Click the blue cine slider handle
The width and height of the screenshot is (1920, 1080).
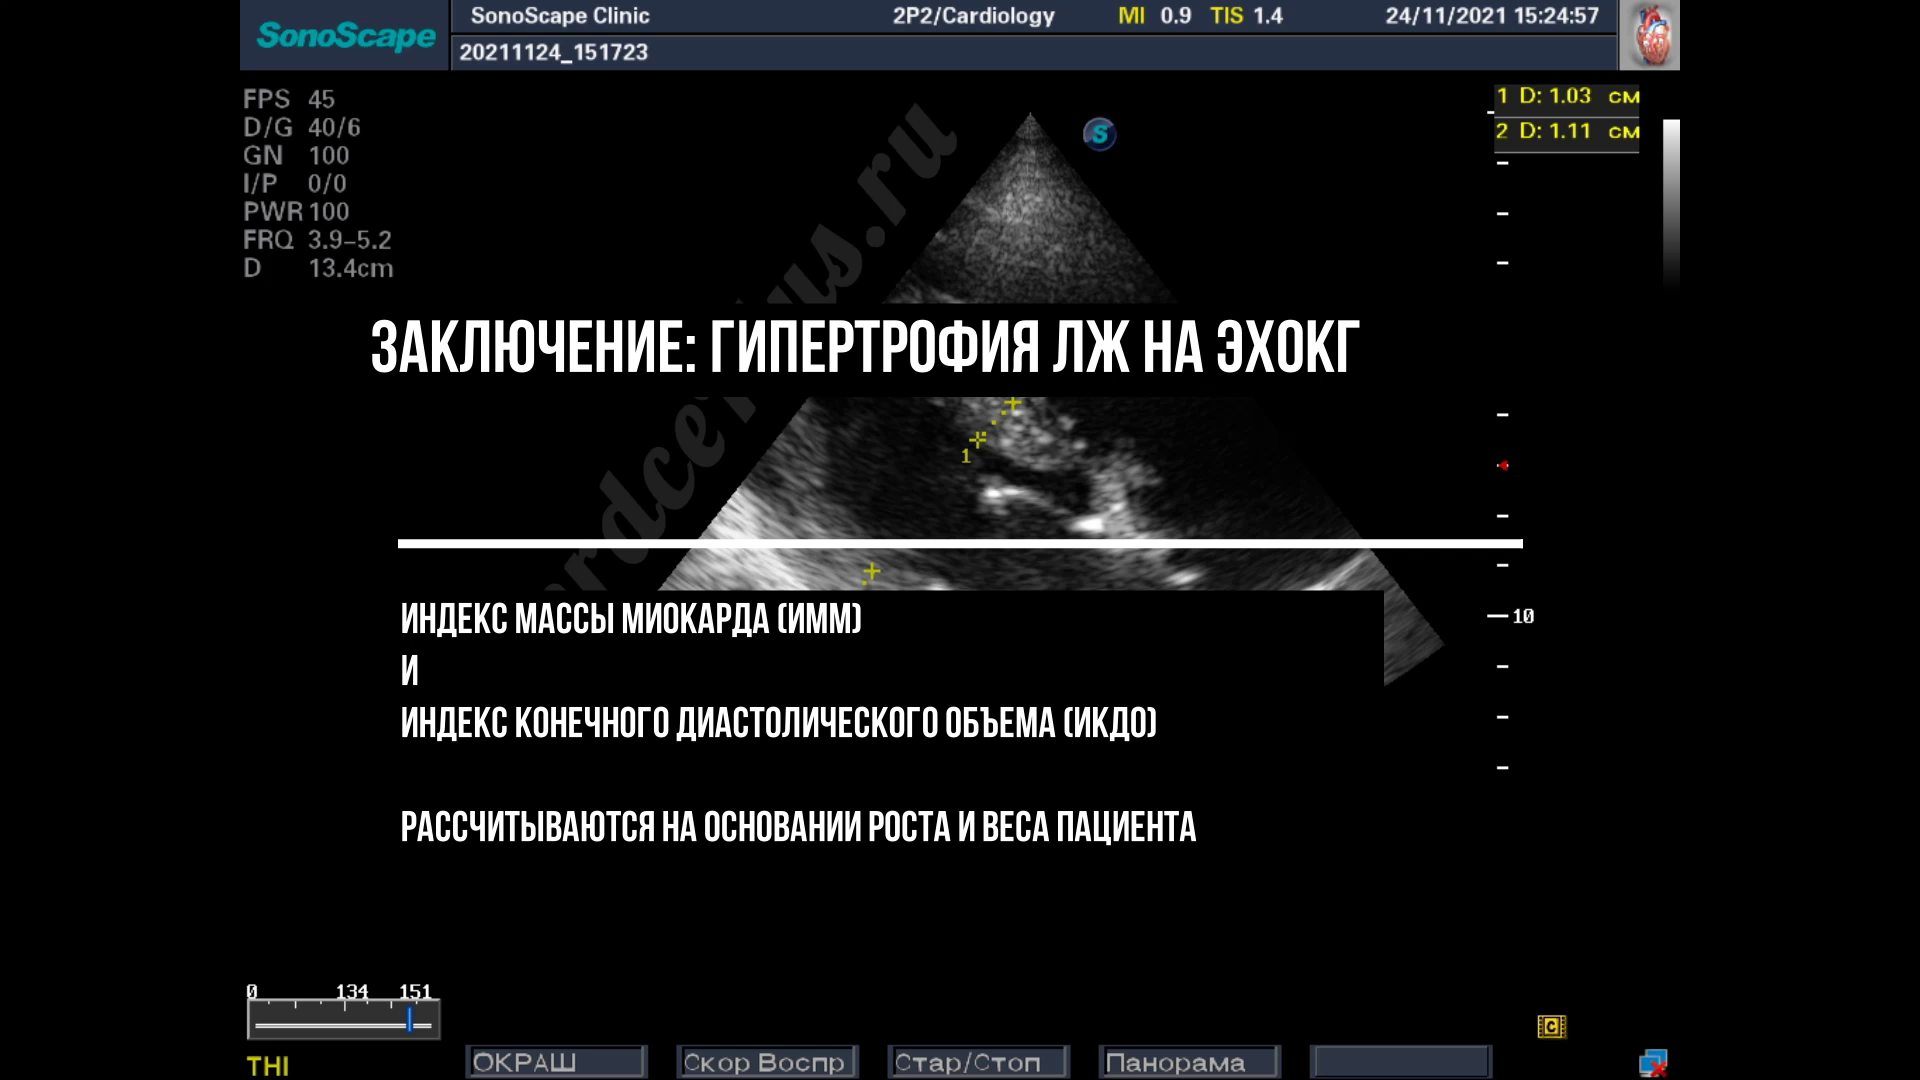coord(410,1021)
